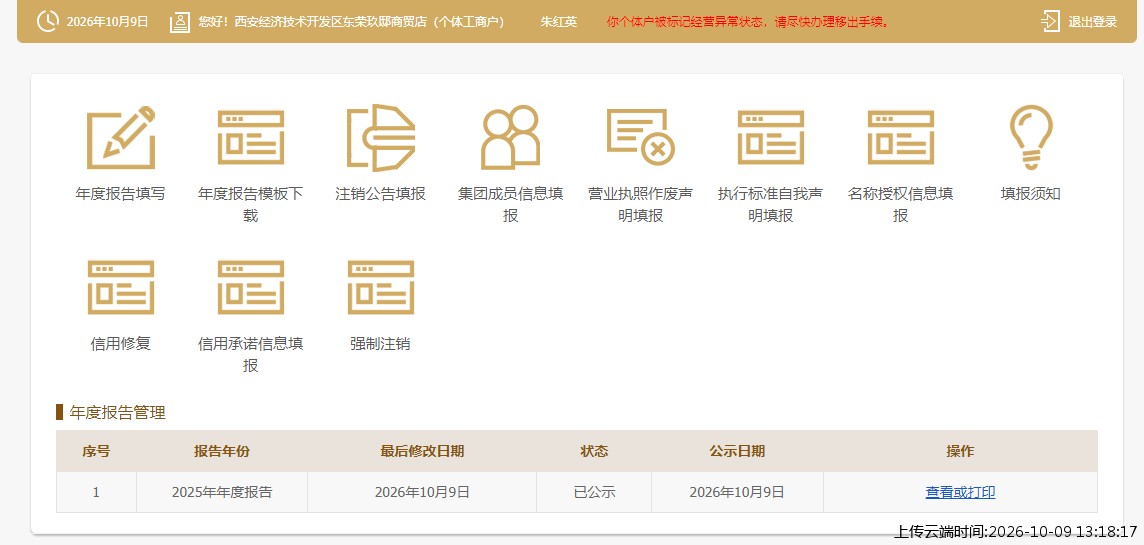Click the 年度报告填写 label

pos(120,194)
